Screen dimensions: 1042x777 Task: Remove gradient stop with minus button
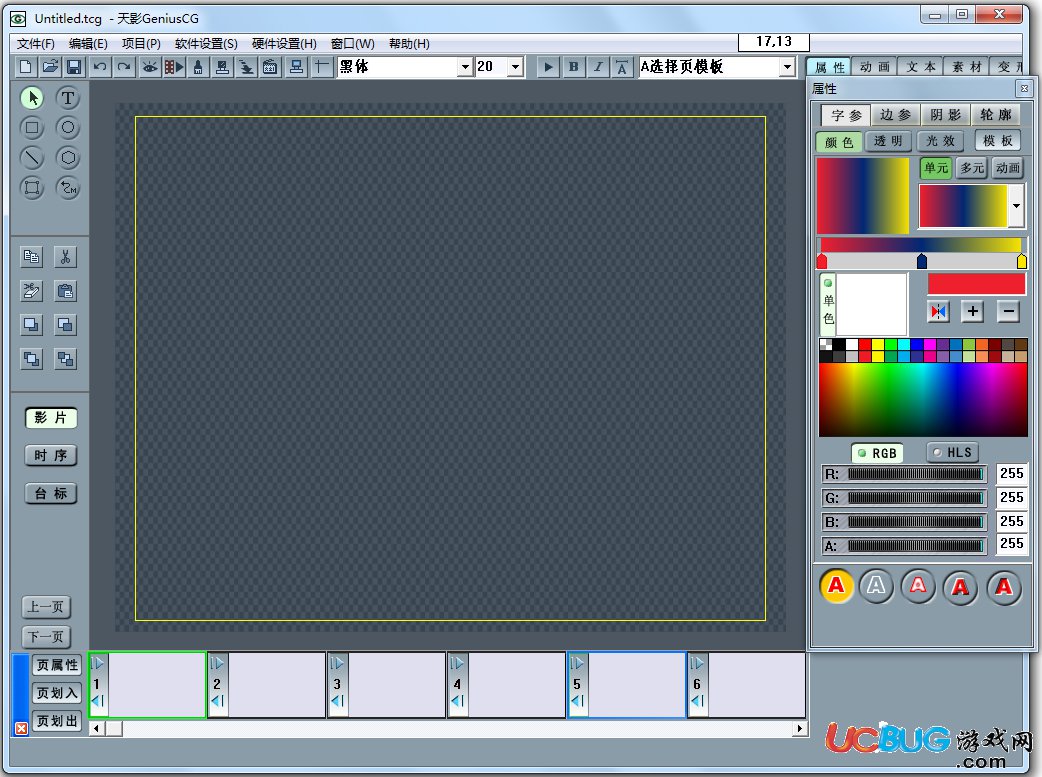click(x=1008, y=312)
